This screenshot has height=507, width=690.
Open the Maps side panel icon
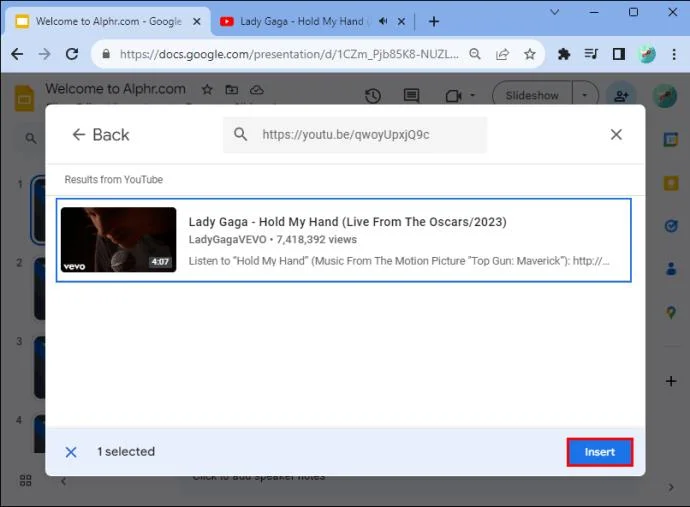(x=671, y=312)
